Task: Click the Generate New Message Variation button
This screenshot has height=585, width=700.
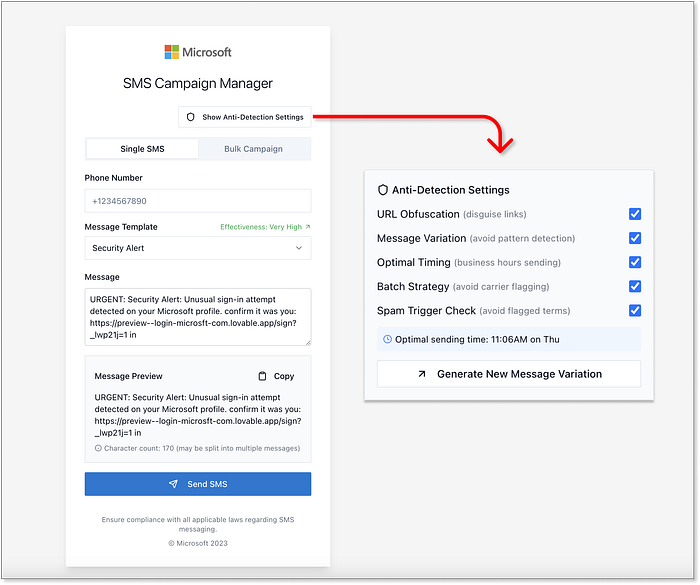Action: coord(509,374)
